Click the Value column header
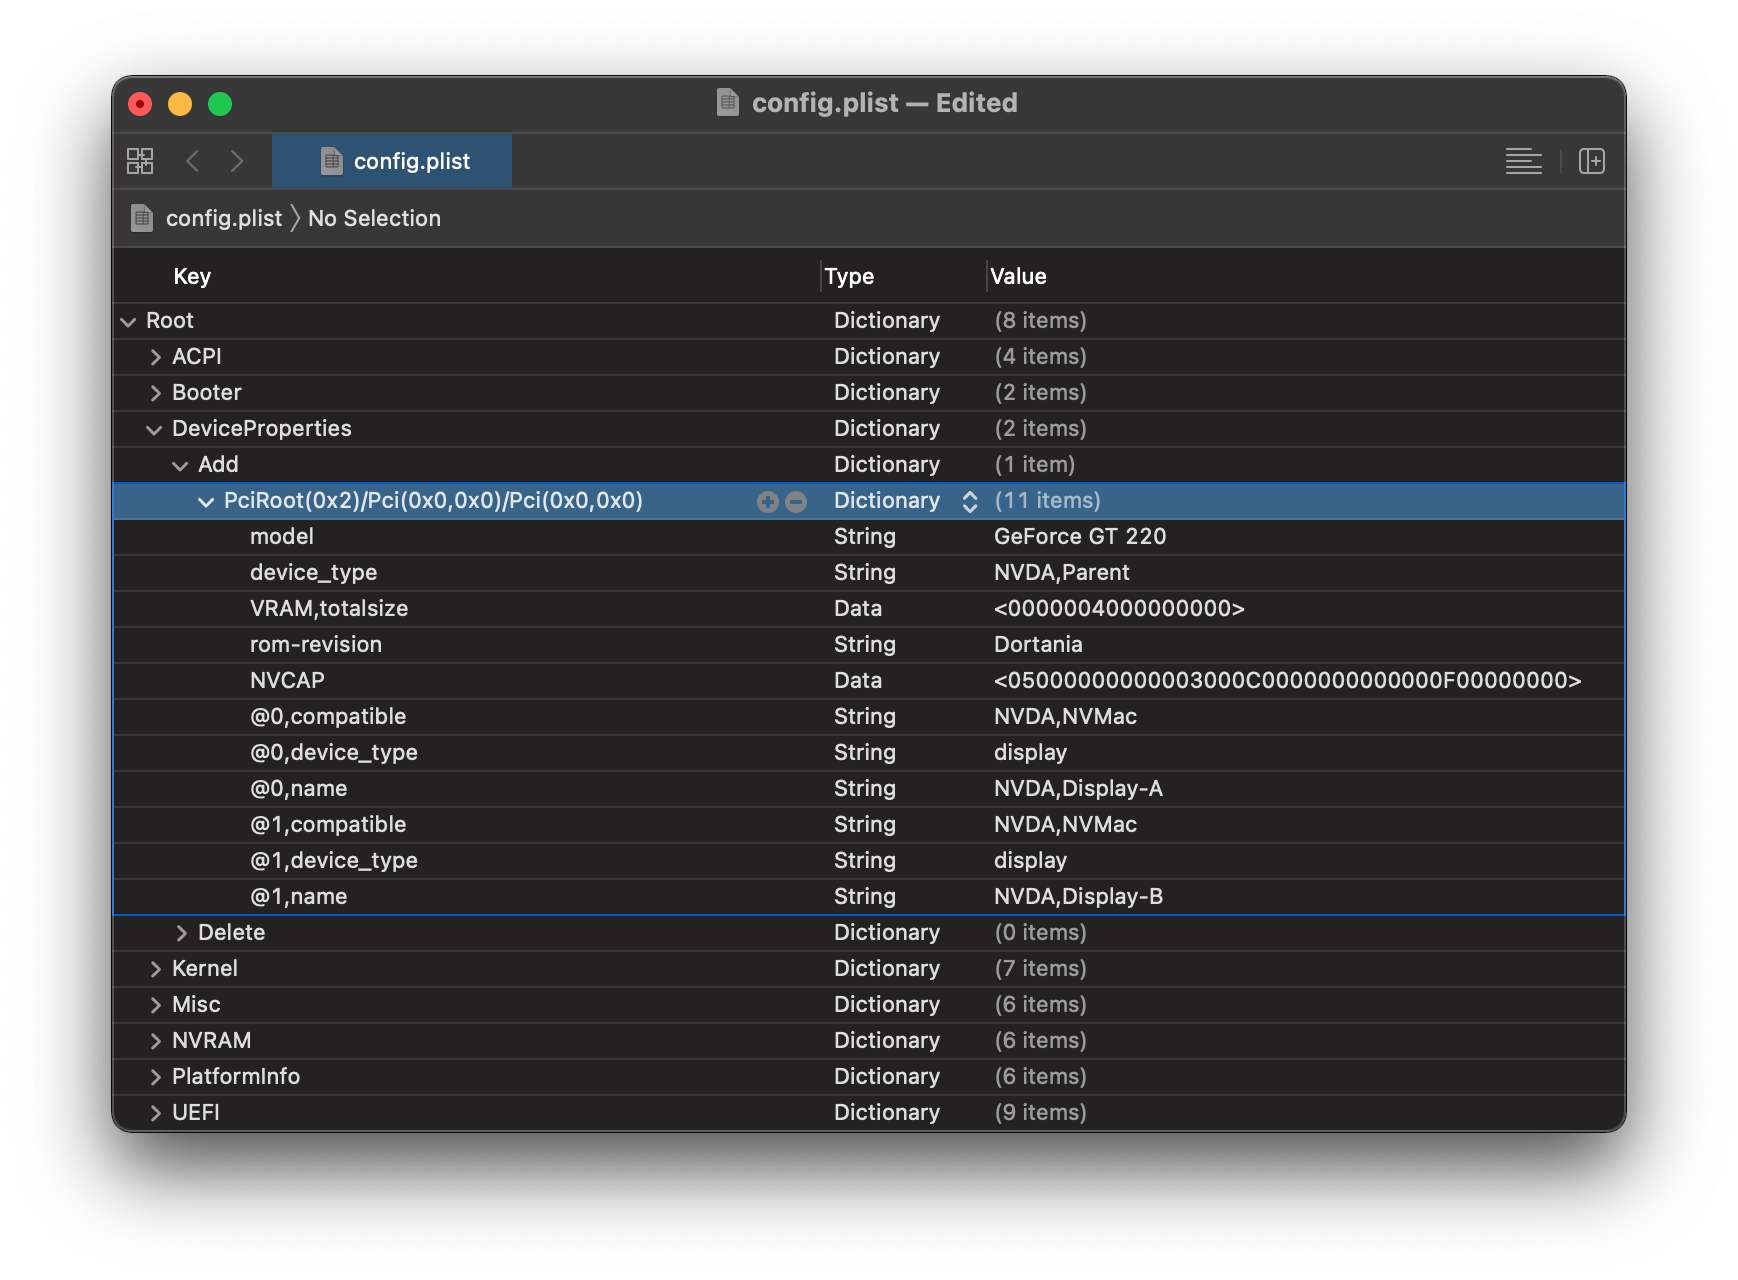The width and height of the screenshot is (1738, 1280). tap(1018, 276)
